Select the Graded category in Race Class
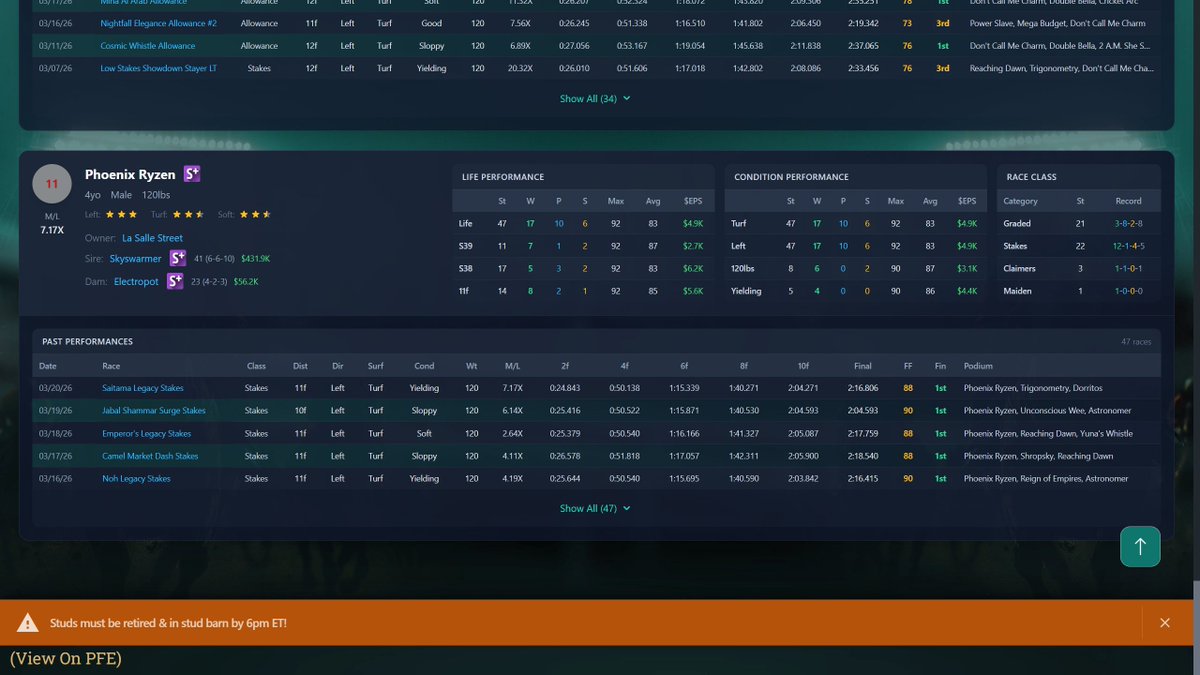 (1017, 223)
